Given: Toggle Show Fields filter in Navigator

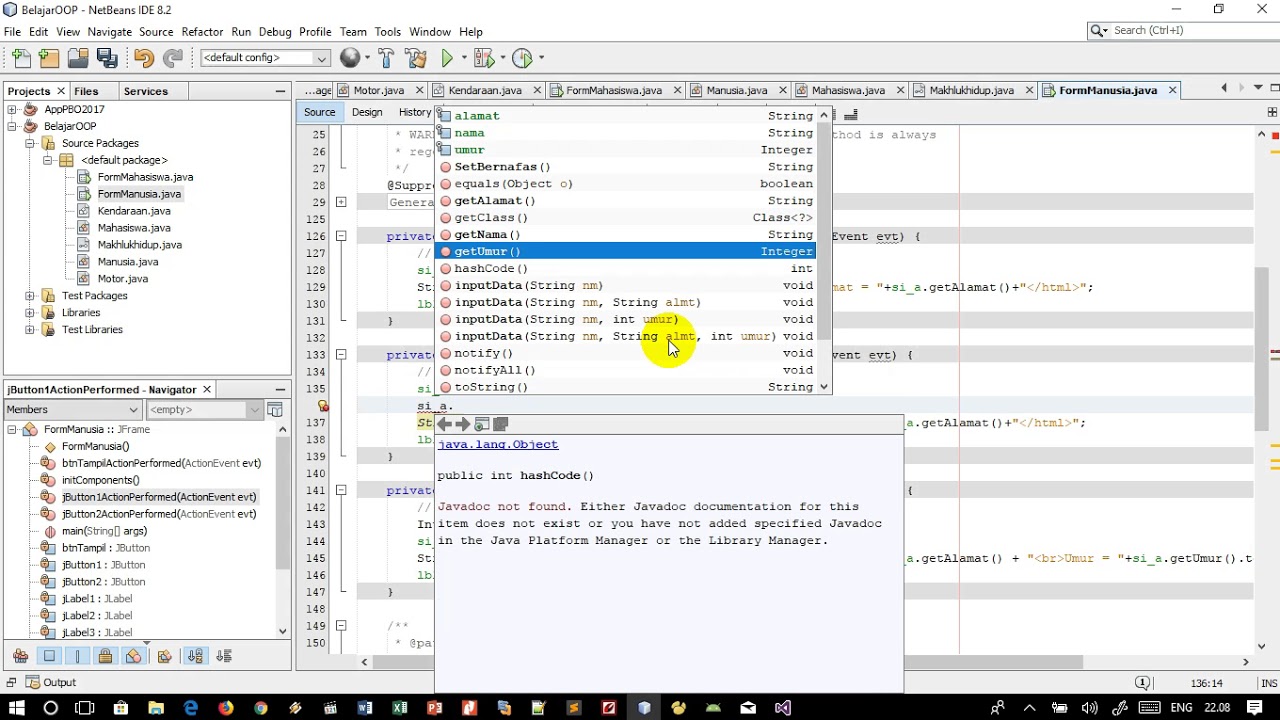Looking at the screenshot, I should click(49, 656).
